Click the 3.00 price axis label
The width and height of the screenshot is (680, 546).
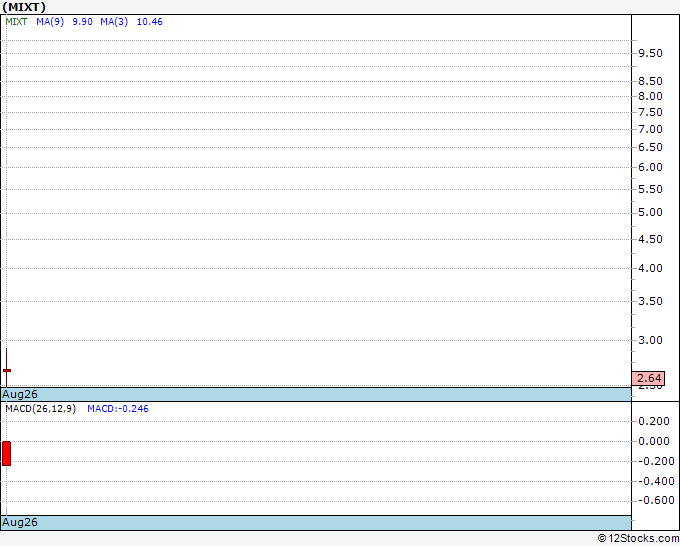[651, 340]
